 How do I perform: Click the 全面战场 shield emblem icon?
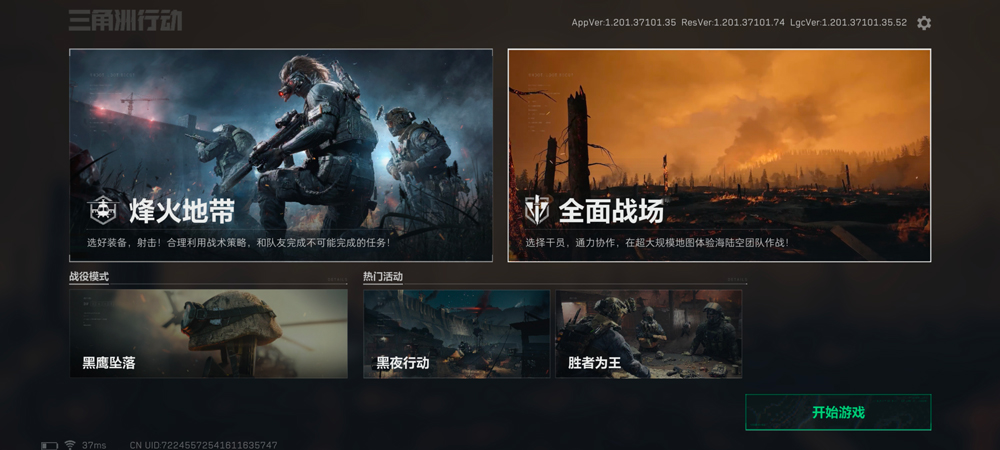click(537, 210)
